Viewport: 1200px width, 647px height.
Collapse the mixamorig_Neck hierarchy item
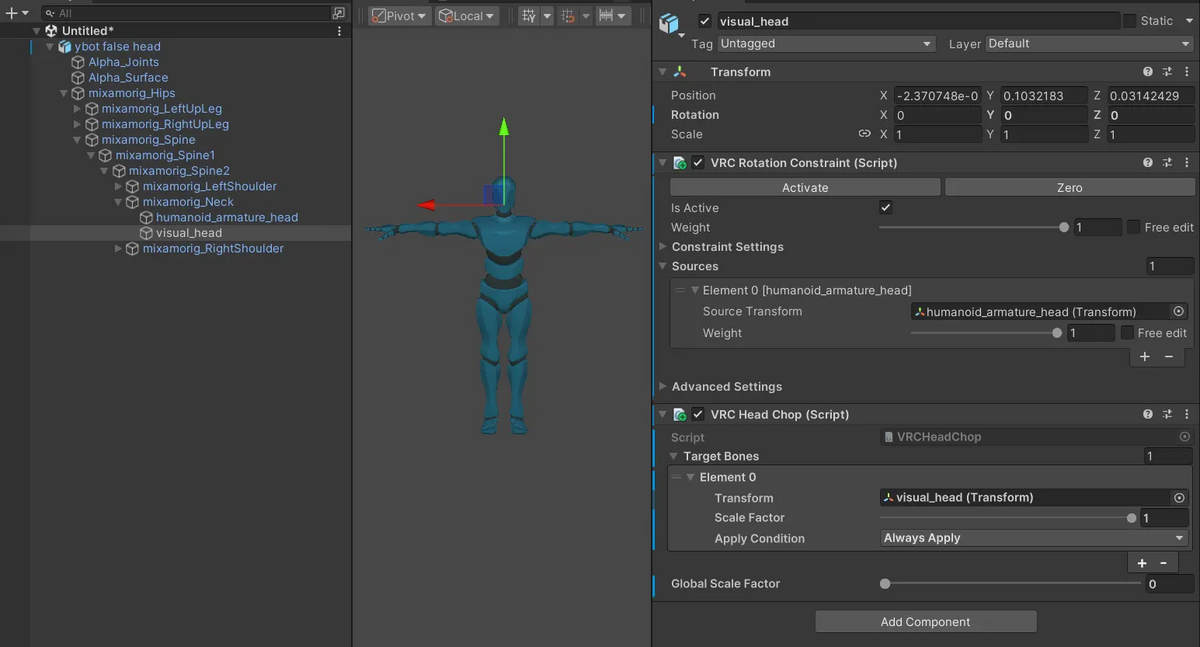pyautogui.click(x=118, y=201)
